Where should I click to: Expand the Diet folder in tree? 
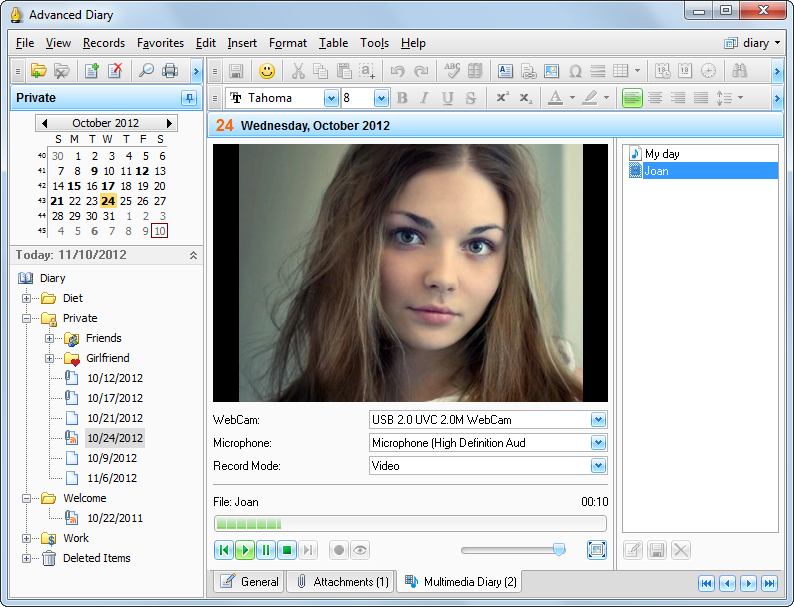point(27,298)
